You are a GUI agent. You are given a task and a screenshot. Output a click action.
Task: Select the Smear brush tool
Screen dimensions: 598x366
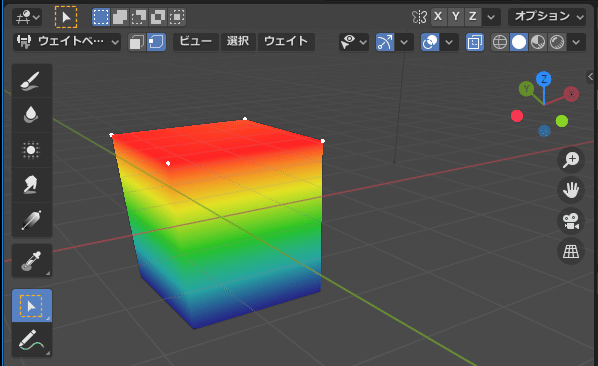click(x=32, y=185)
